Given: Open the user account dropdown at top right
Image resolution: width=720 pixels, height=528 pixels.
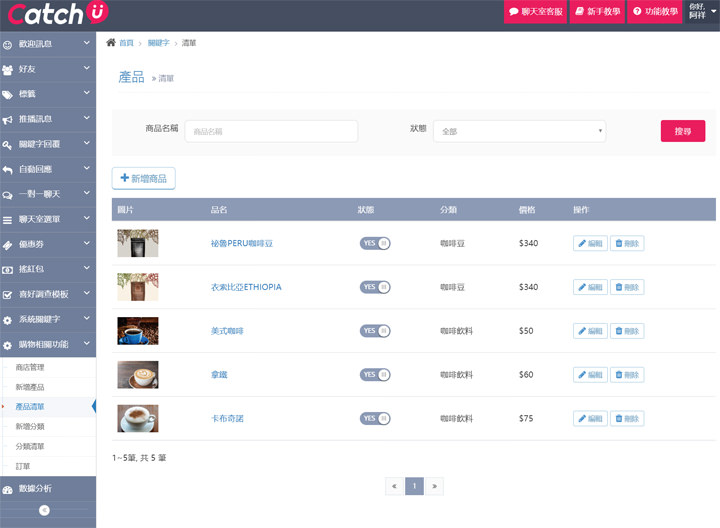Looking at the screenshot, I should 702,11.
